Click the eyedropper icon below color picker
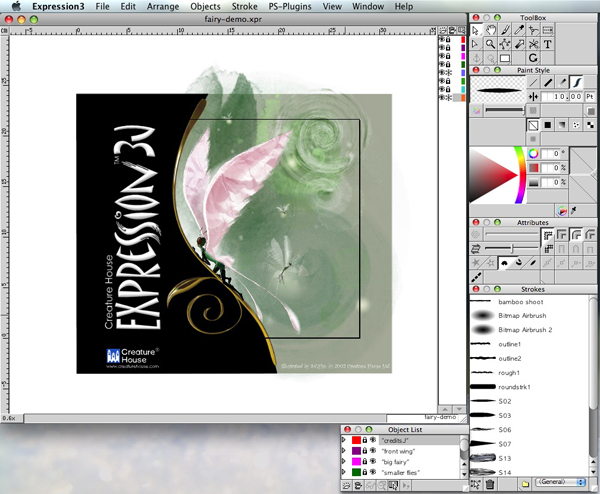The height and width of the screenshot is (494, 600). (574, 210)
